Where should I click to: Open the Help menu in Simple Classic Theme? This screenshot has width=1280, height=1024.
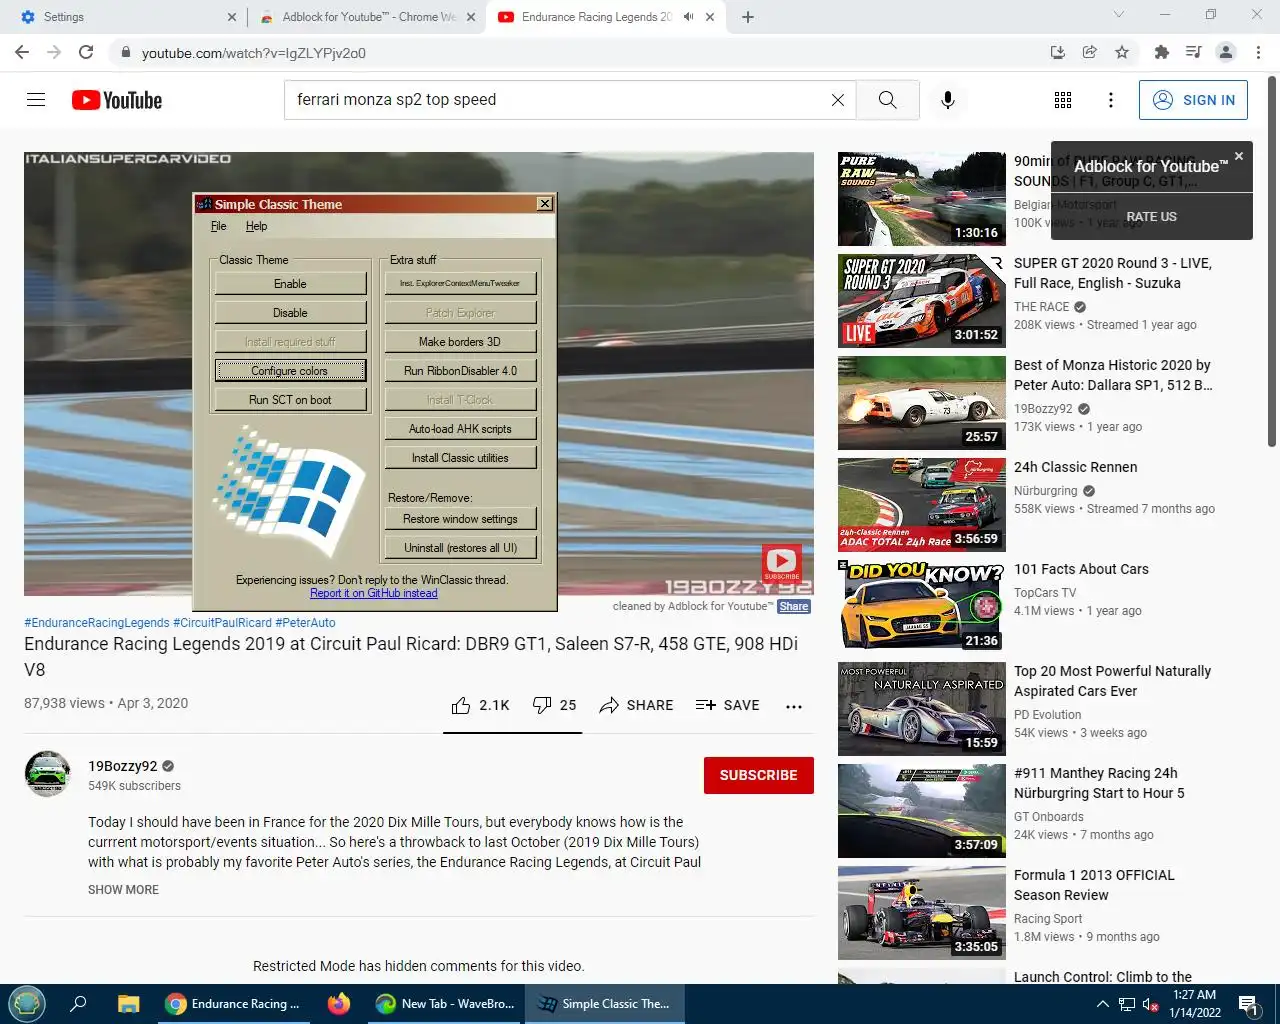[x=256, y=226]
